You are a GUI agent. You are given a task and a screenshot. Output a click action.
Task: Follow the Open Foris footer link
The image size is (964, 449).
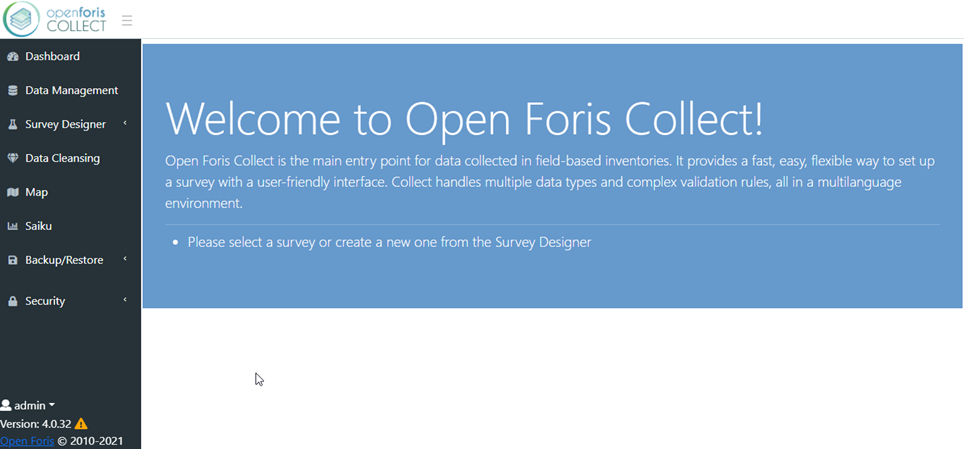coord(27,441)
